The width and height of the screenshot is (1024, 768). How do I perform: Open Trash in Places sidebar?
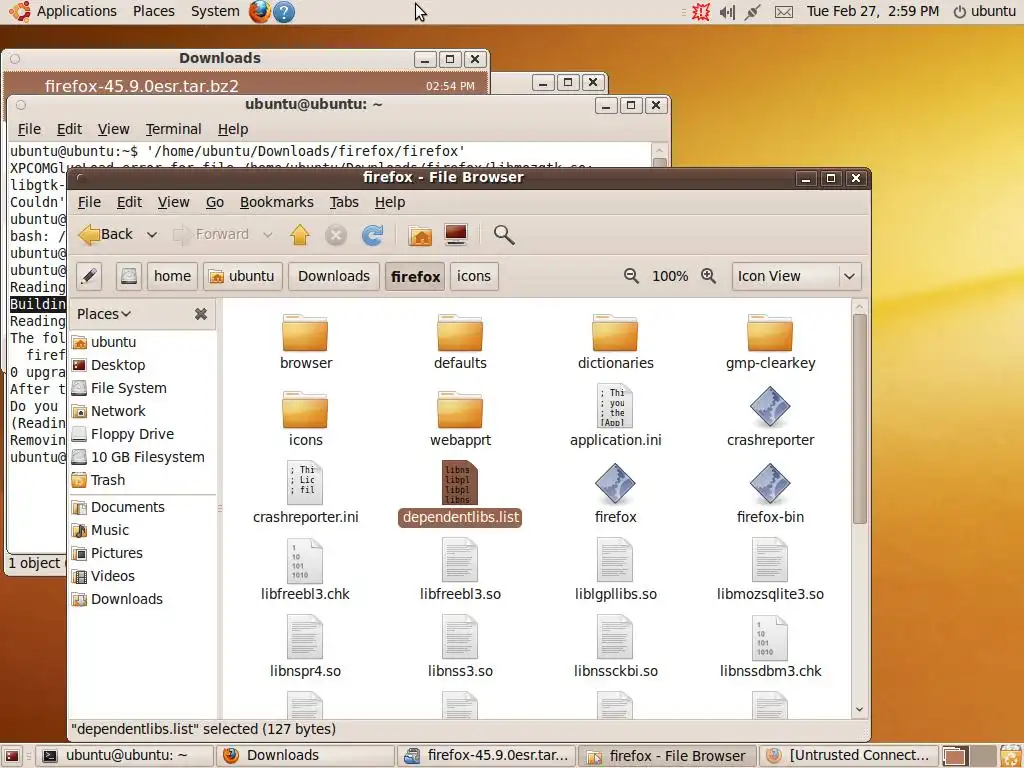pyautogui.click(x=108, y=480)
